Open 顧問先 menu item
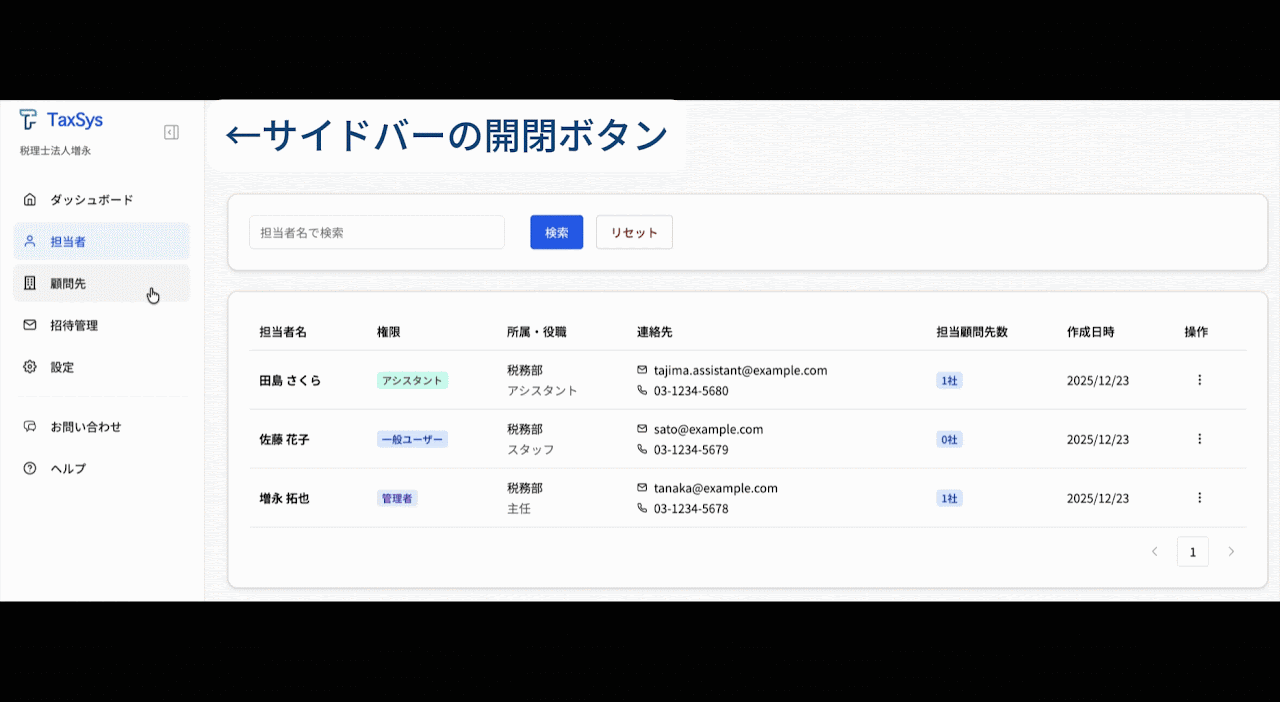 [101, 284]
